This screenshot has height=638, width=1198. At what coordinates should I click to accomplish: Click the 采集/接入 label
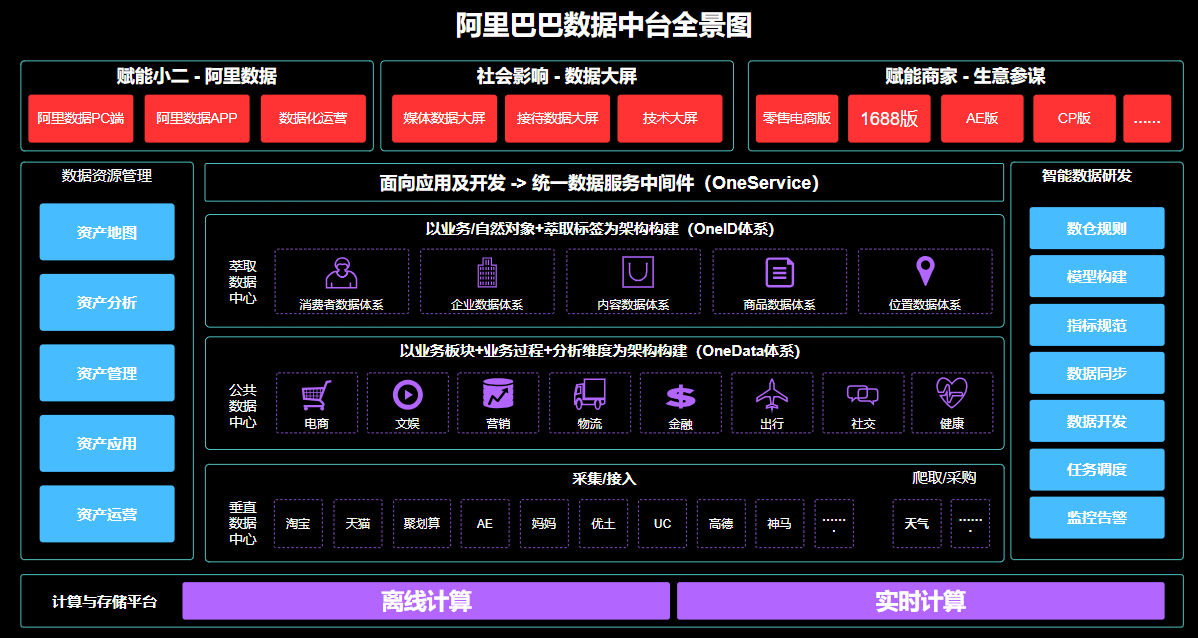604,479
